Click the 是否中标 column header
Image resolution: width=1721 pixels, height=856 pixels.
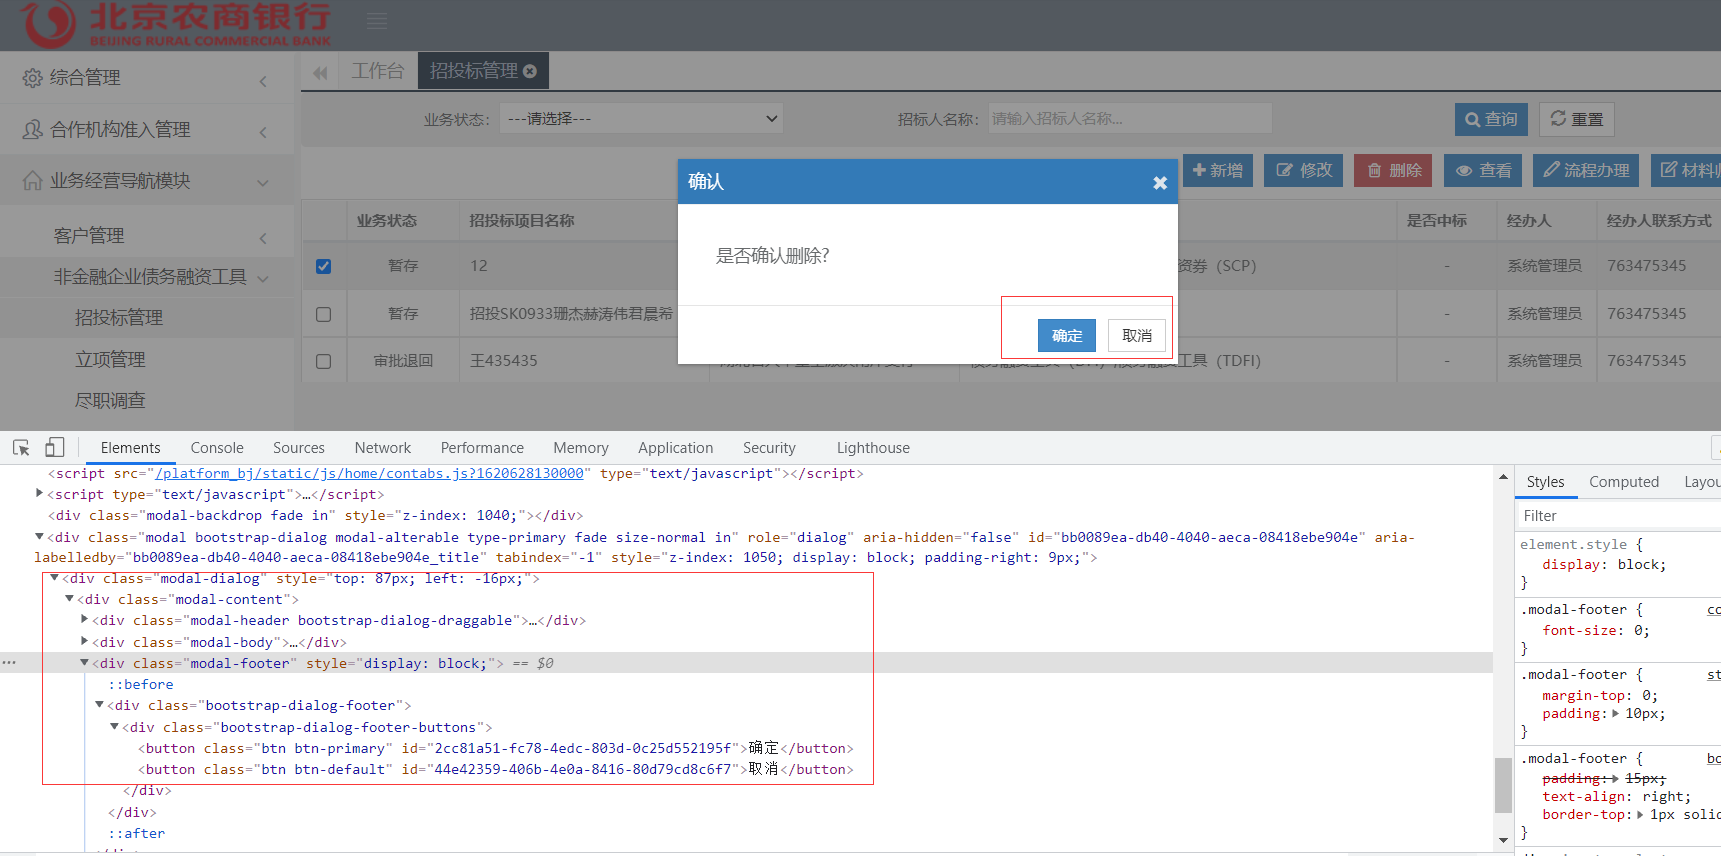pos(1437,221)
